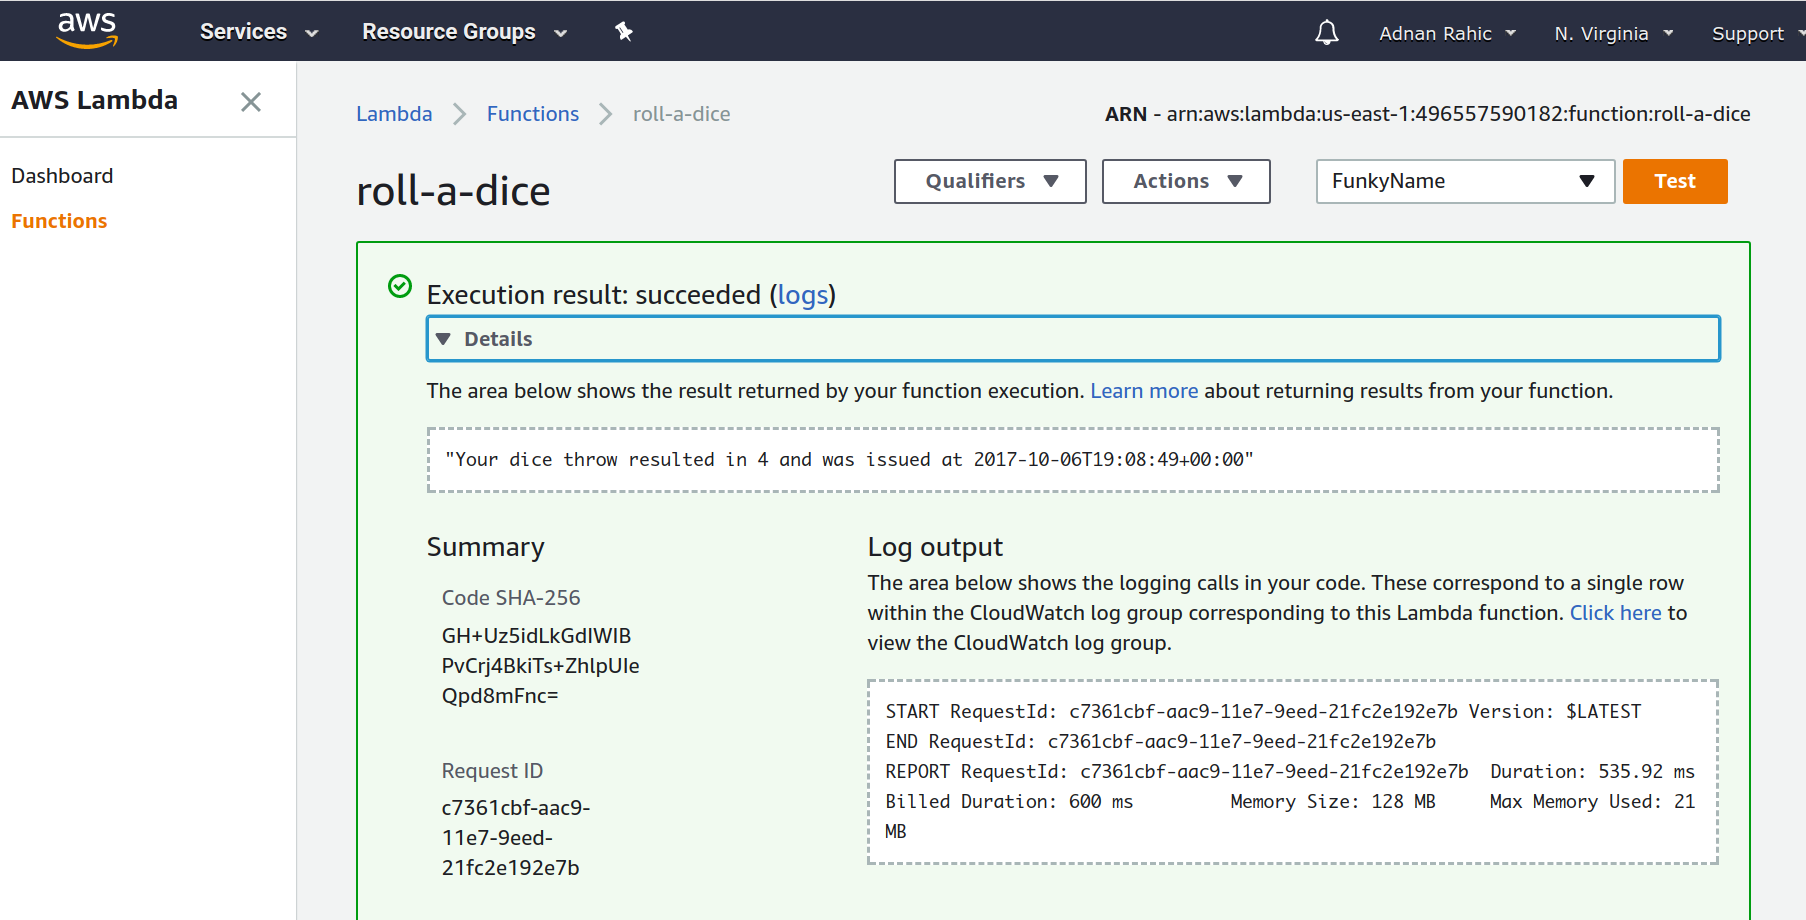Open the Services menu

[259, 32]
